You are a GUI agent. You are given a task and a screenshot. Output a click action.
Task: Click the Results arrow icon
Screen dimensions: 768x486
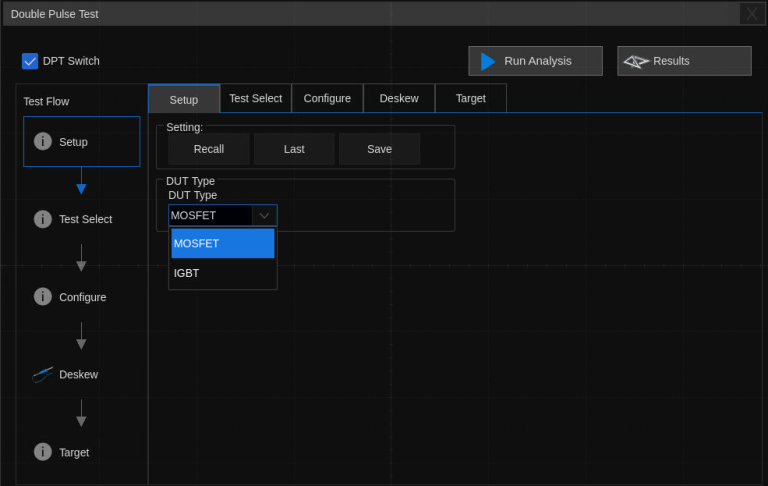coord(636,61)
